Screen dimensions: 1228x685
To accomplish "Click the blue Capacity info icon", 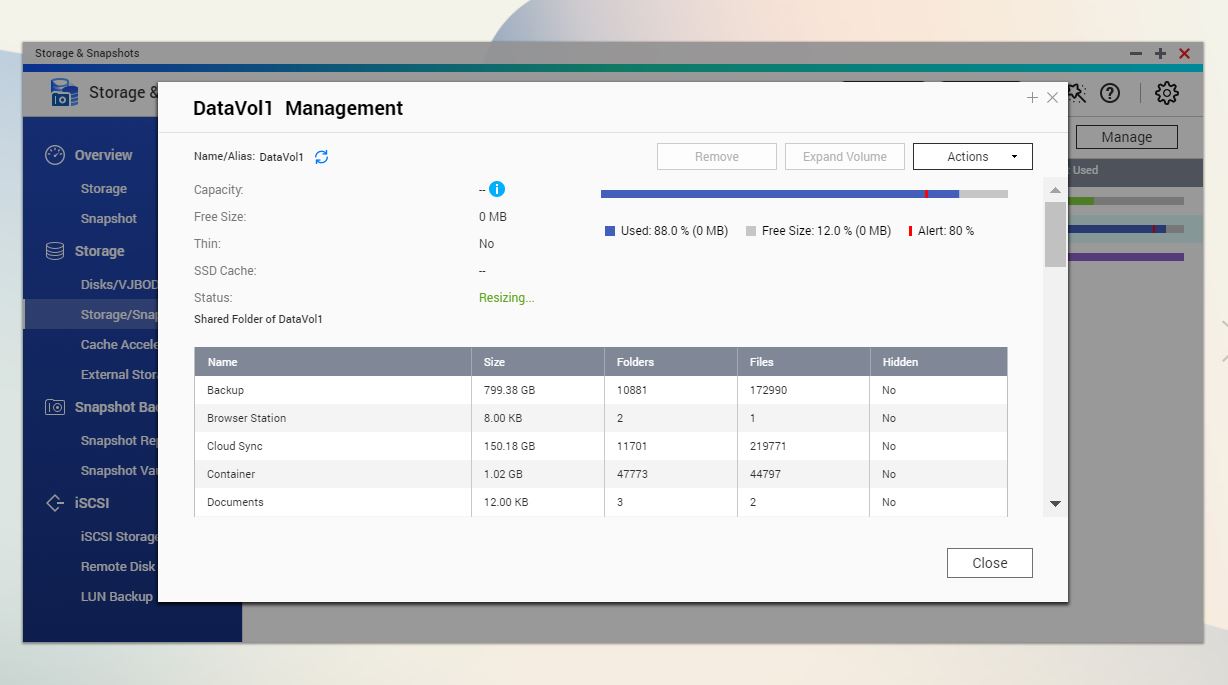I will pyautogui.click(x=497, y=189).
